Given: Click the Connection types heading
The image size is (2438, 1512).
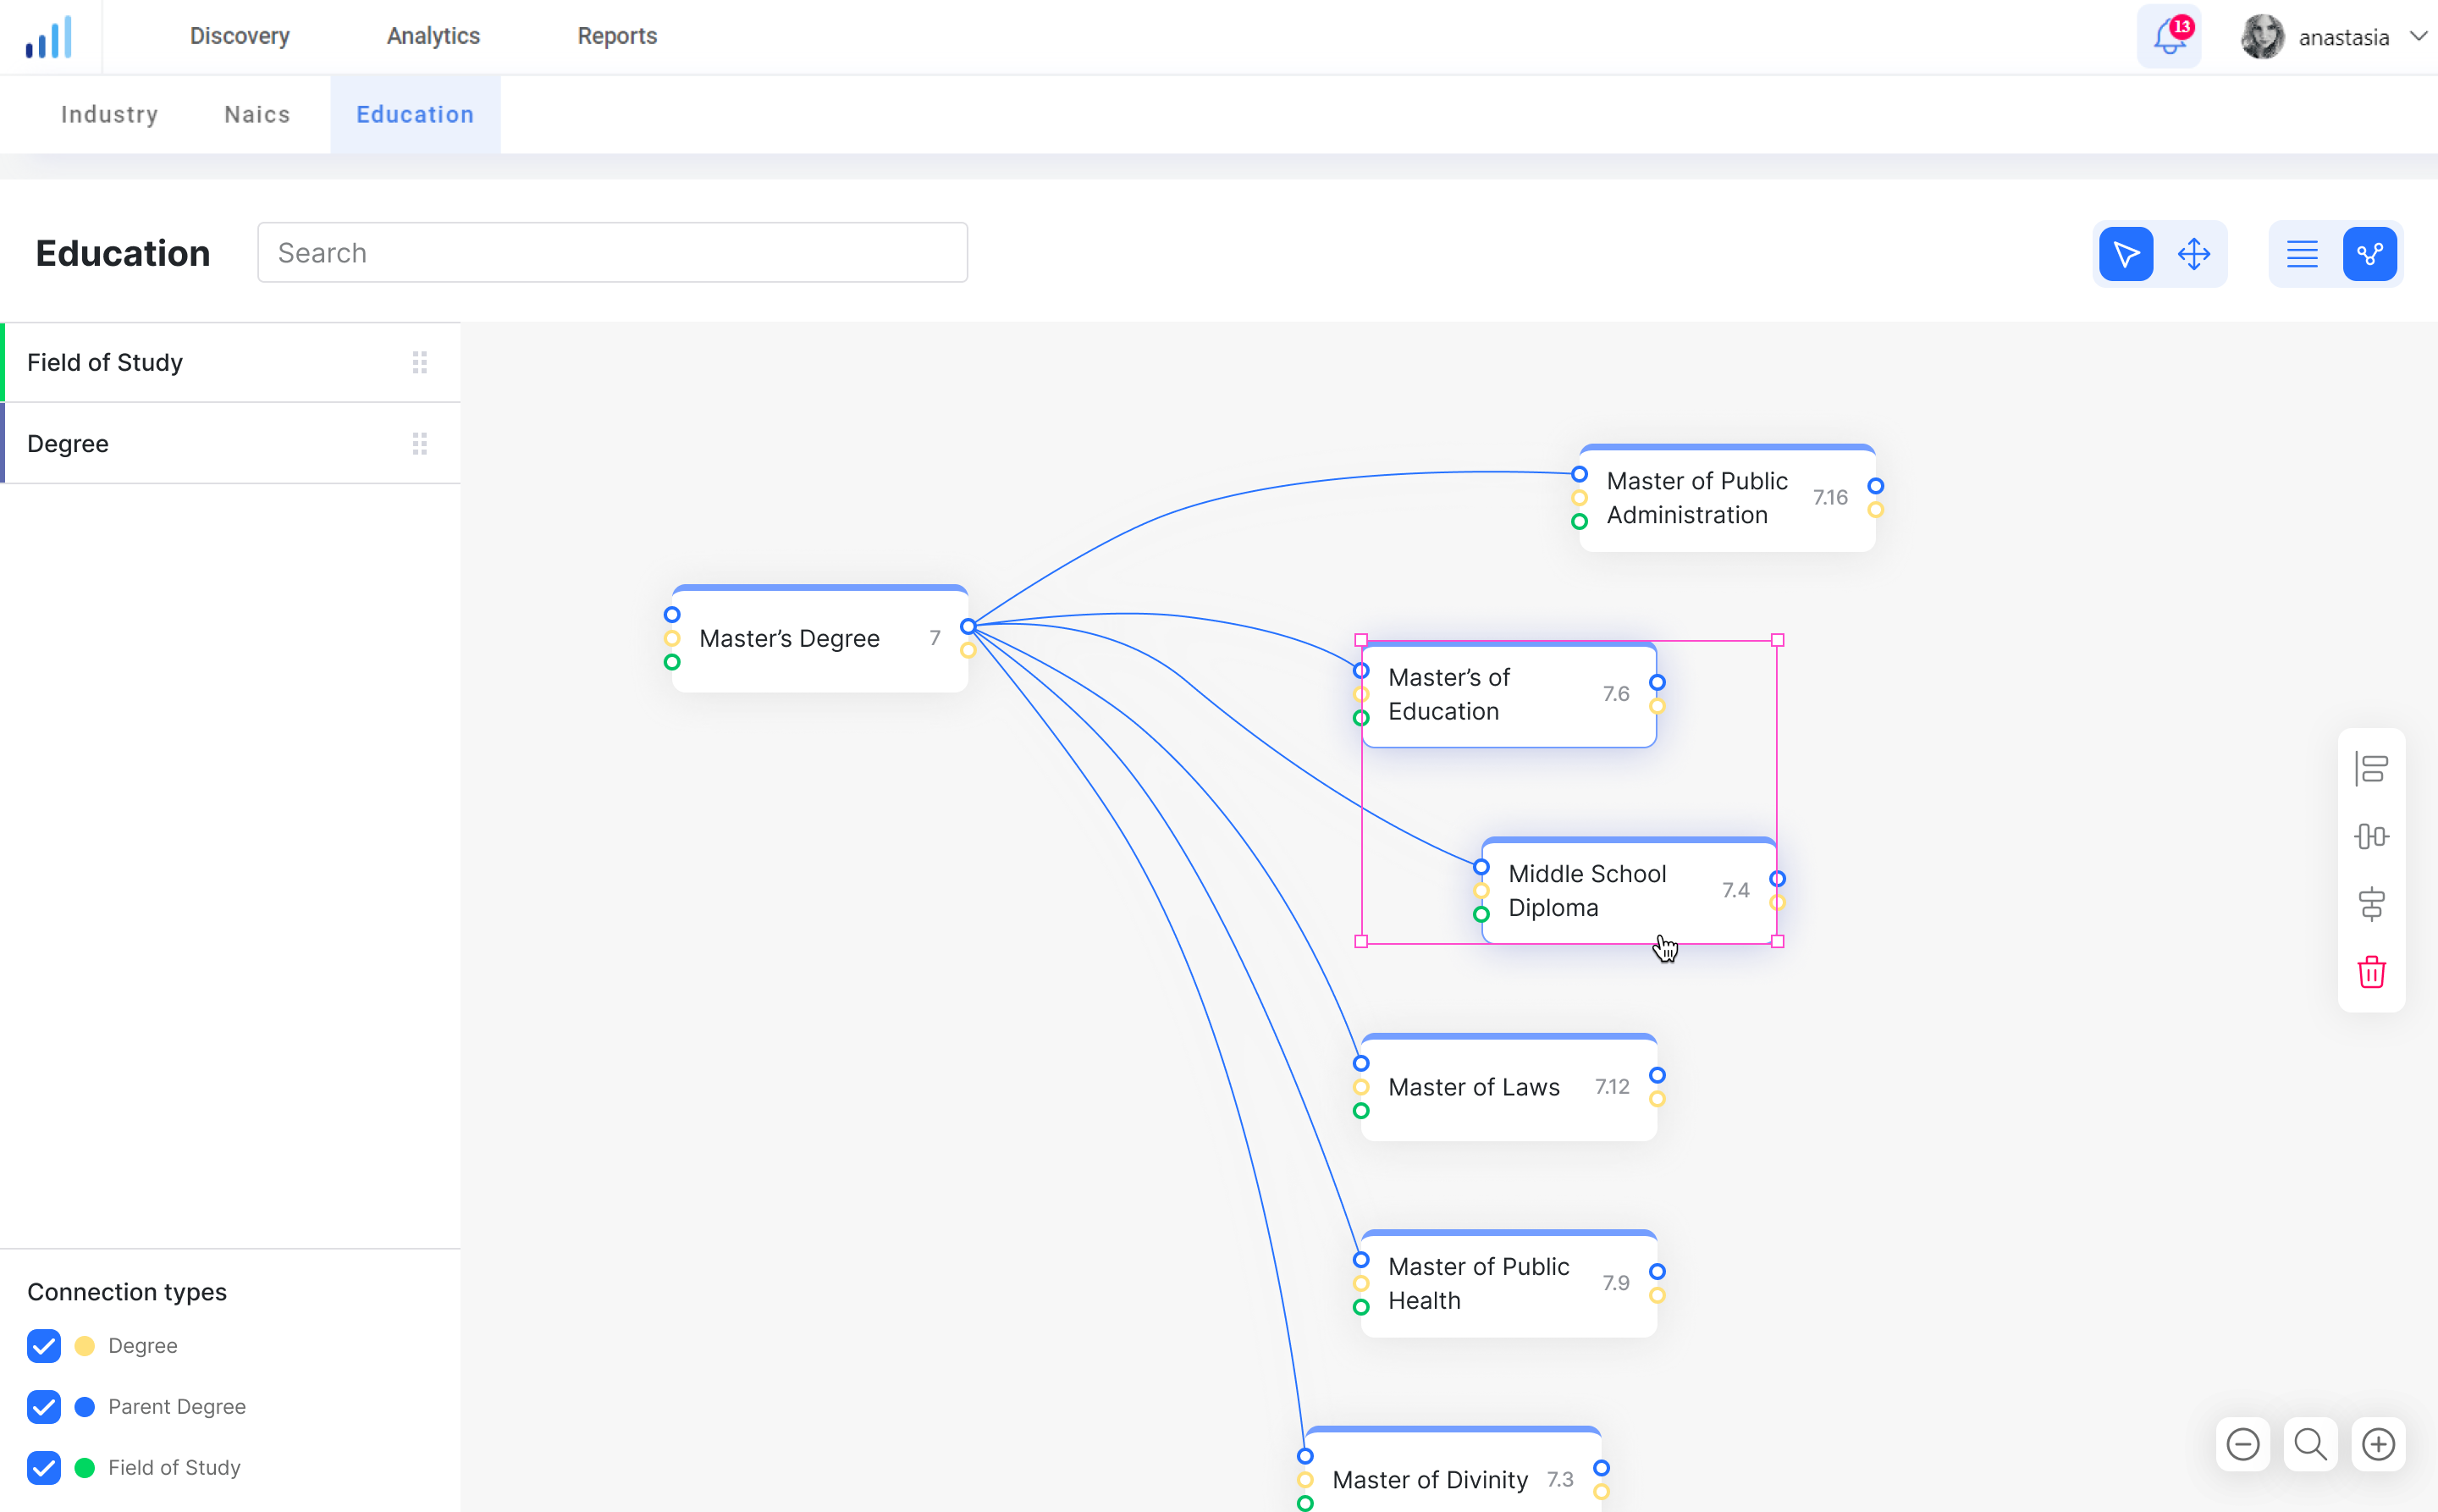Looking at the screenshot, I should point(127,1292).
